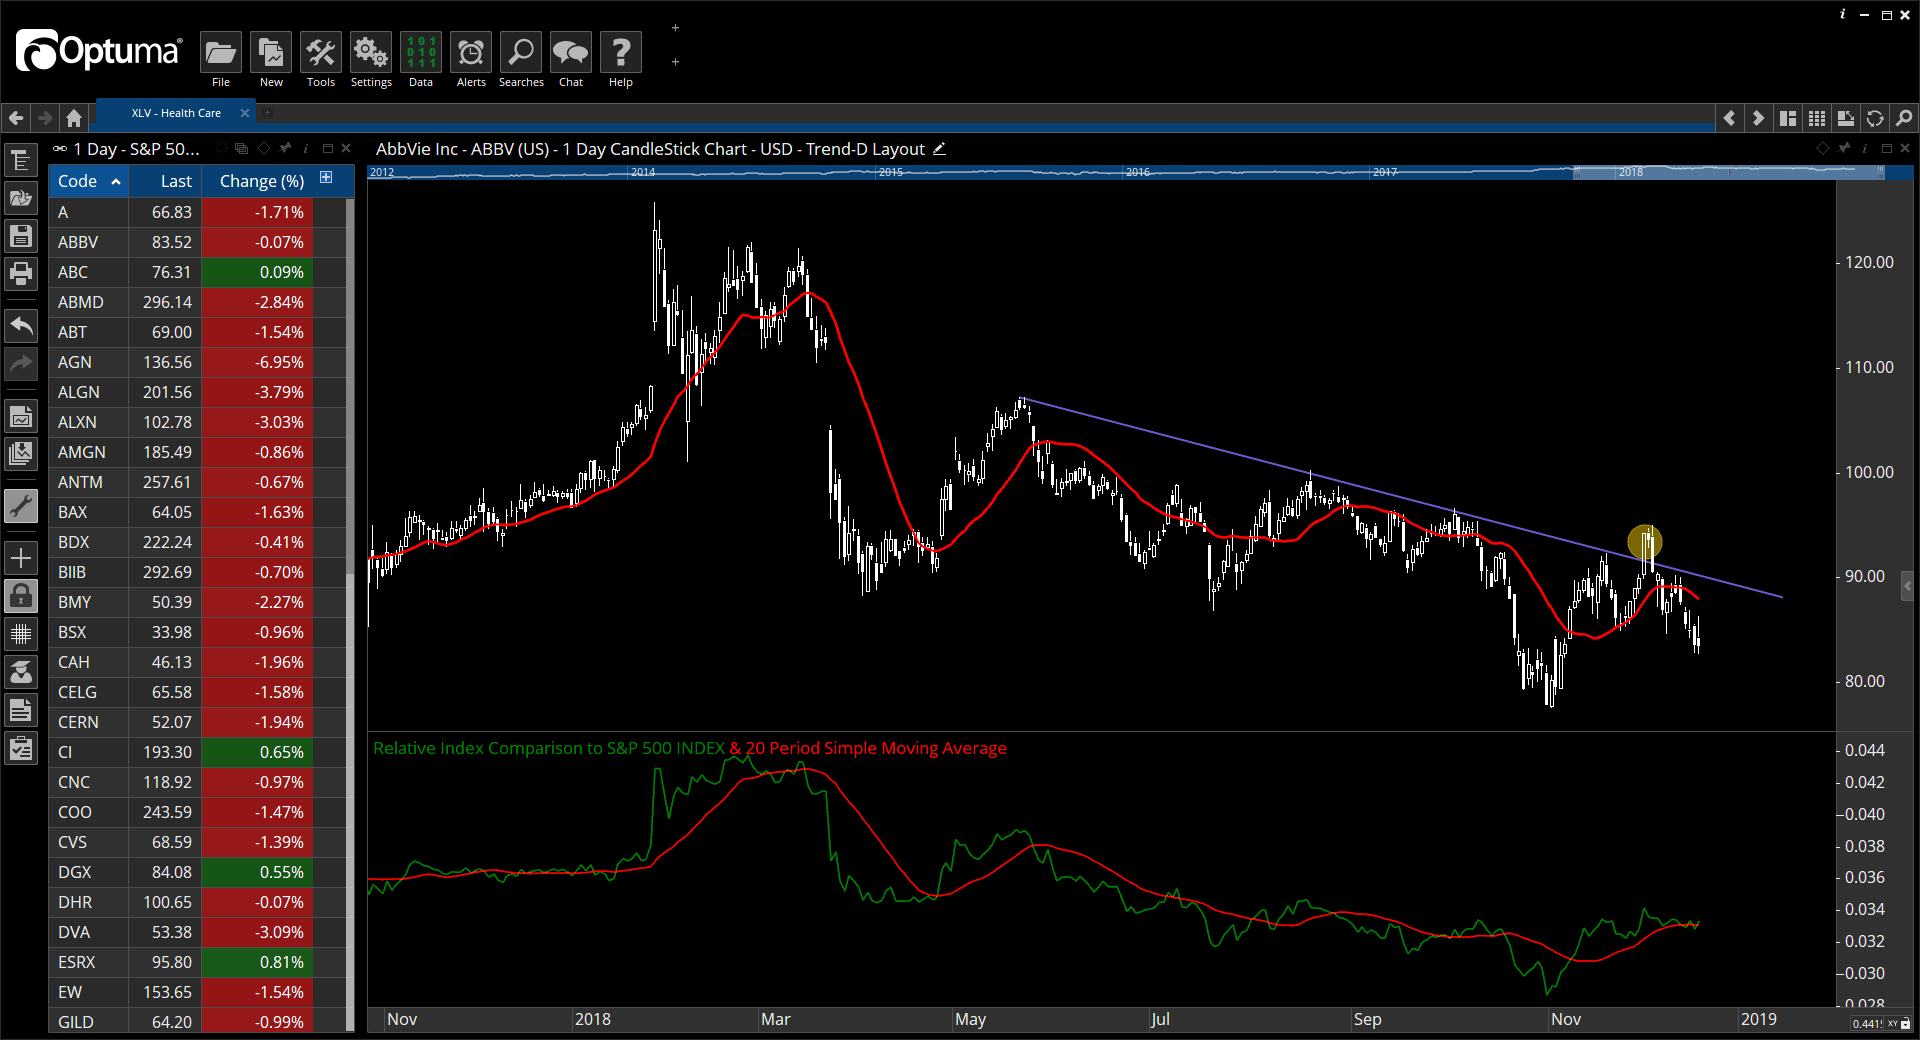Click the 2016 marker on overview timeline
This screenshot has width=1920, height=1040.
(1137, 172)
